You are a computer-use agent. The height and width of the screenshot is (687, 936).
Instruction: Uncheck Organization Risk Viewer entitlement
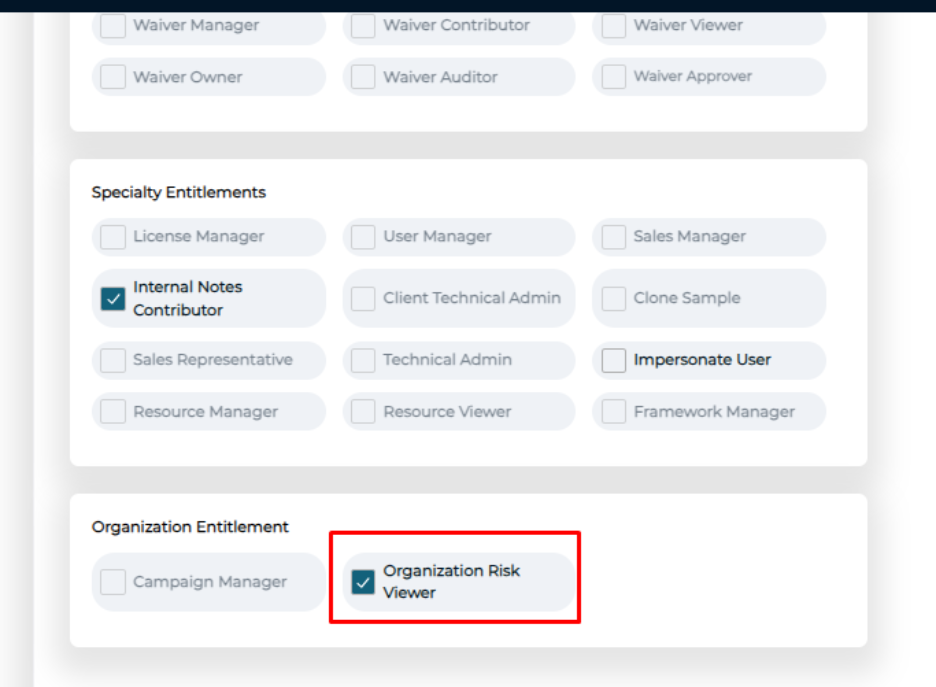pos(363,582)
